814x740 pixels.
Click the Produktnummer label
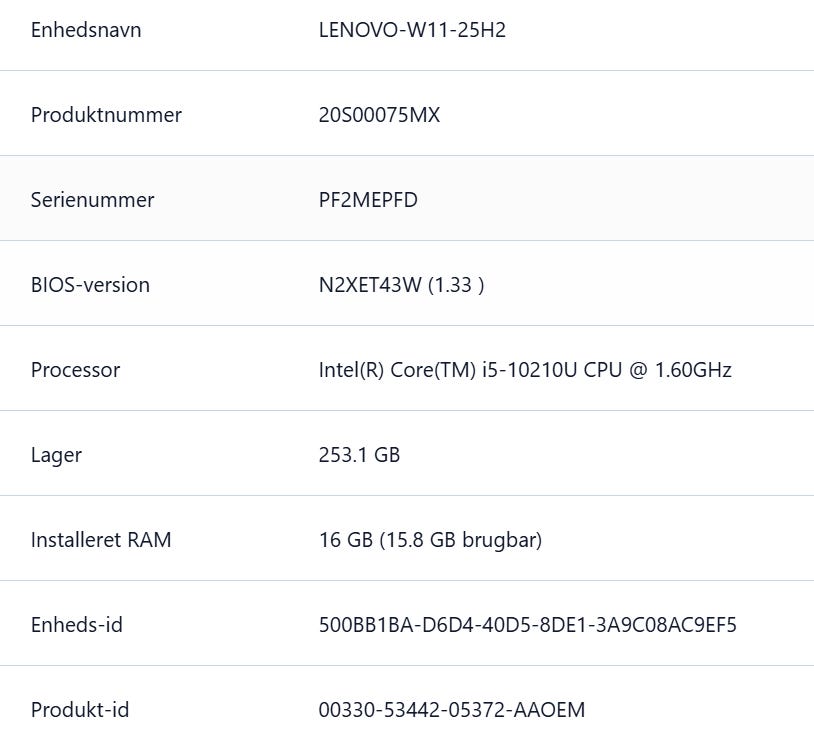click(x=106, y=115)
